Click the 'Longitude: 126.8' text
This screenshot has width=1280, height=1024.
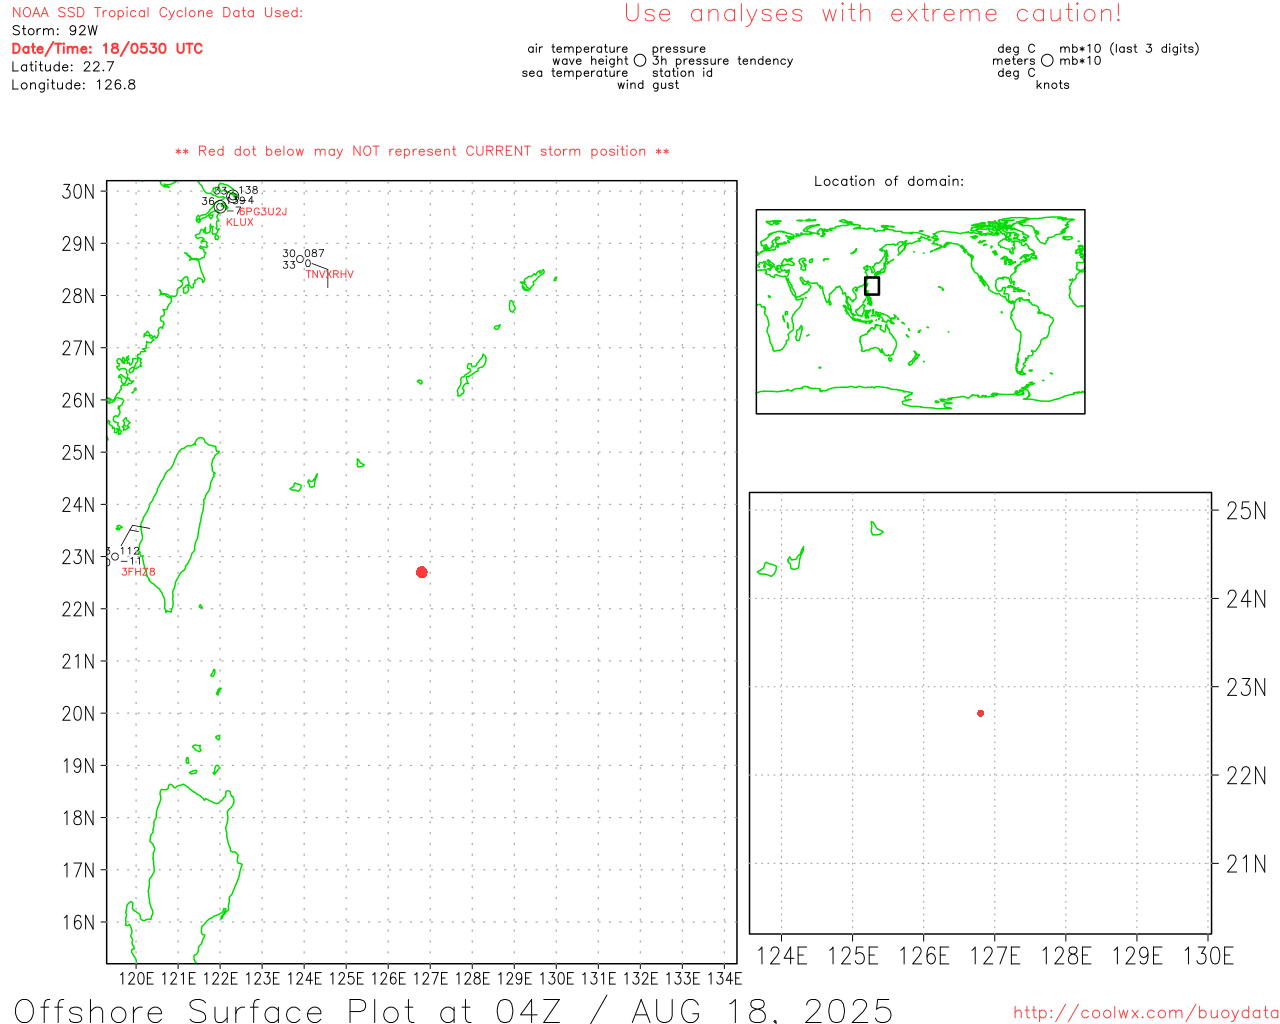(x=74, y=85)
